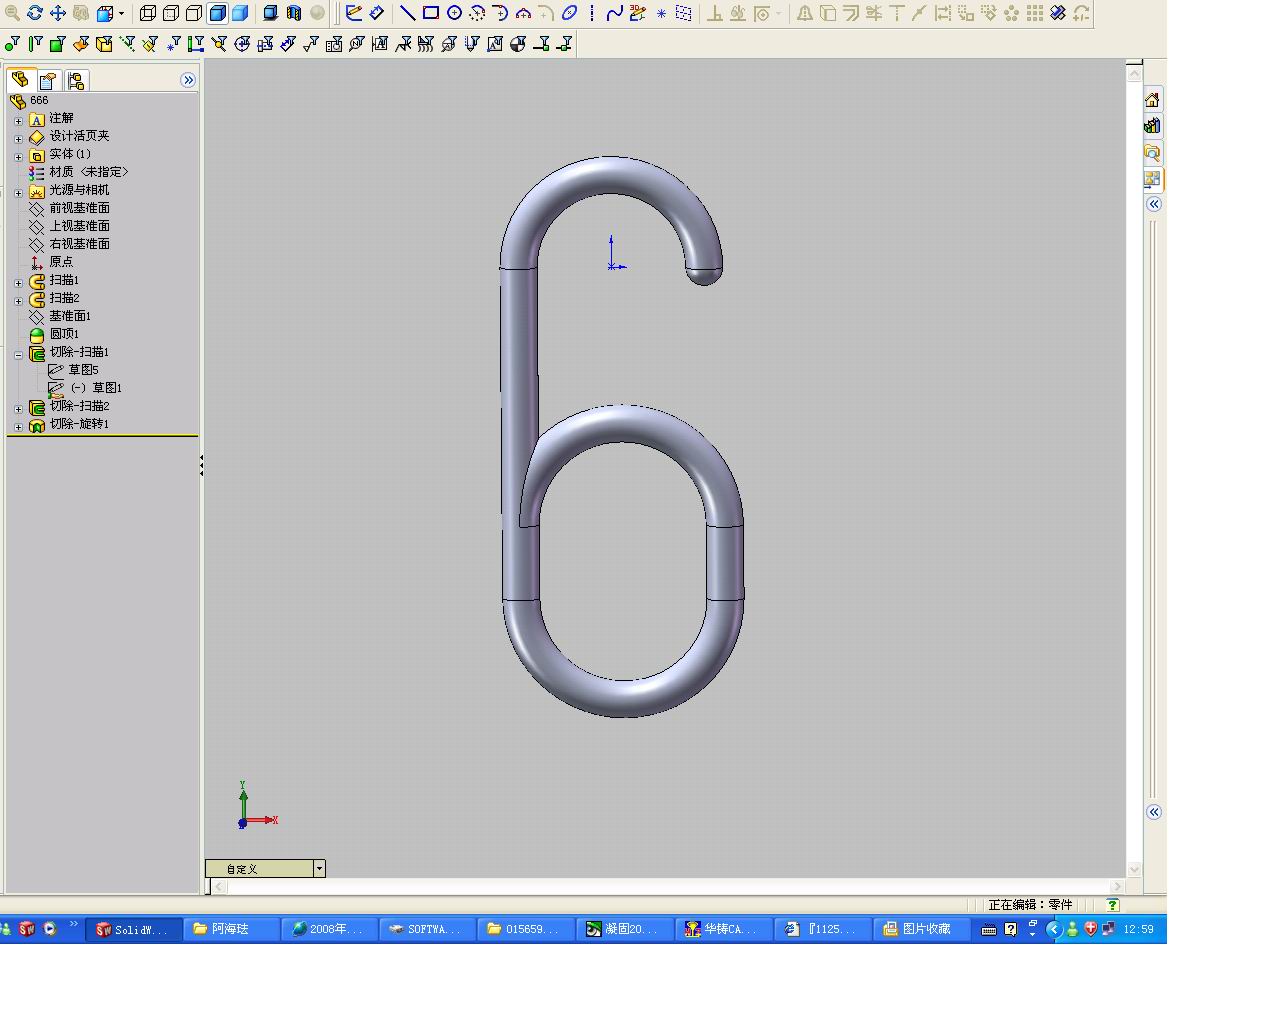Switch to the PropertyManager tab

click(x=48, y=81)
